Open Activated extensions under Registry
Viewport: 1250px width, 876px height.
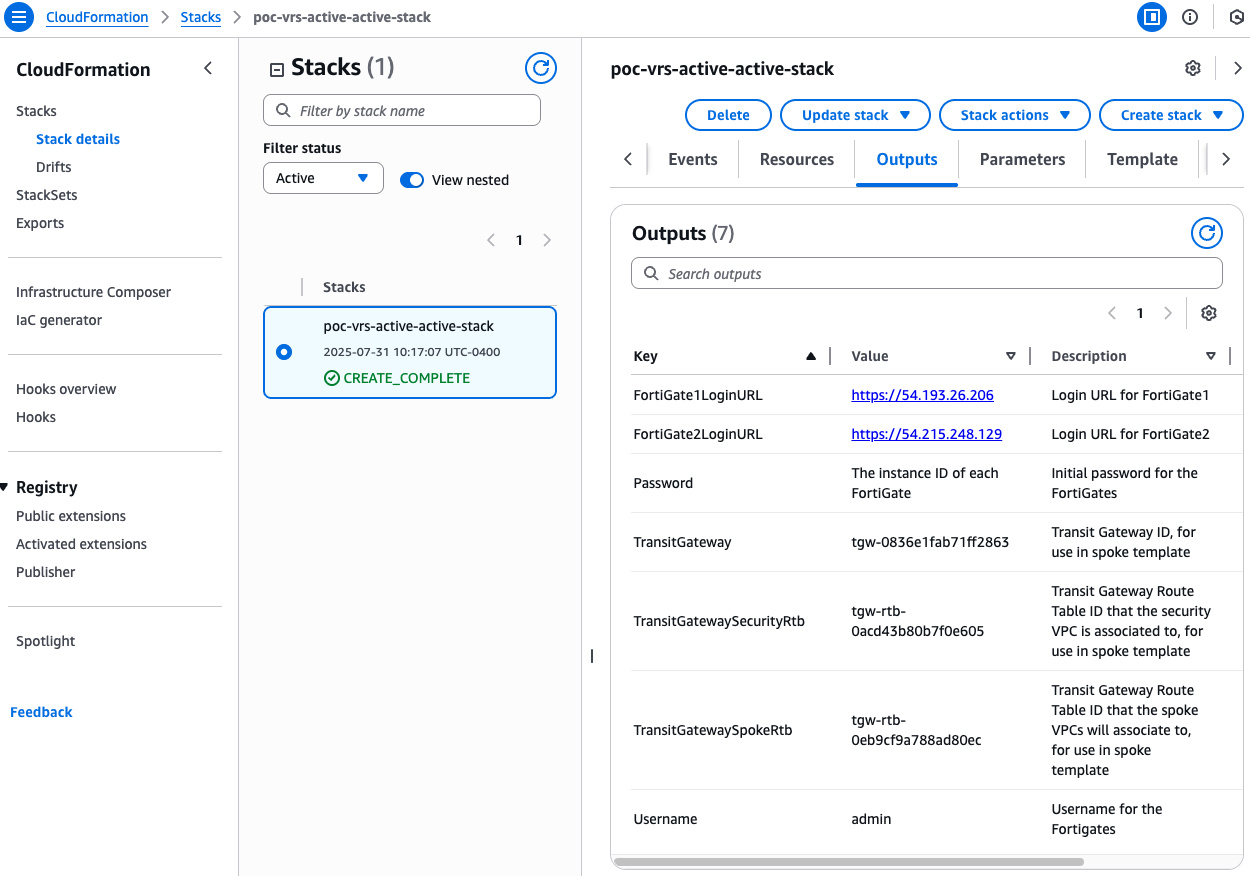pos(81,544)
